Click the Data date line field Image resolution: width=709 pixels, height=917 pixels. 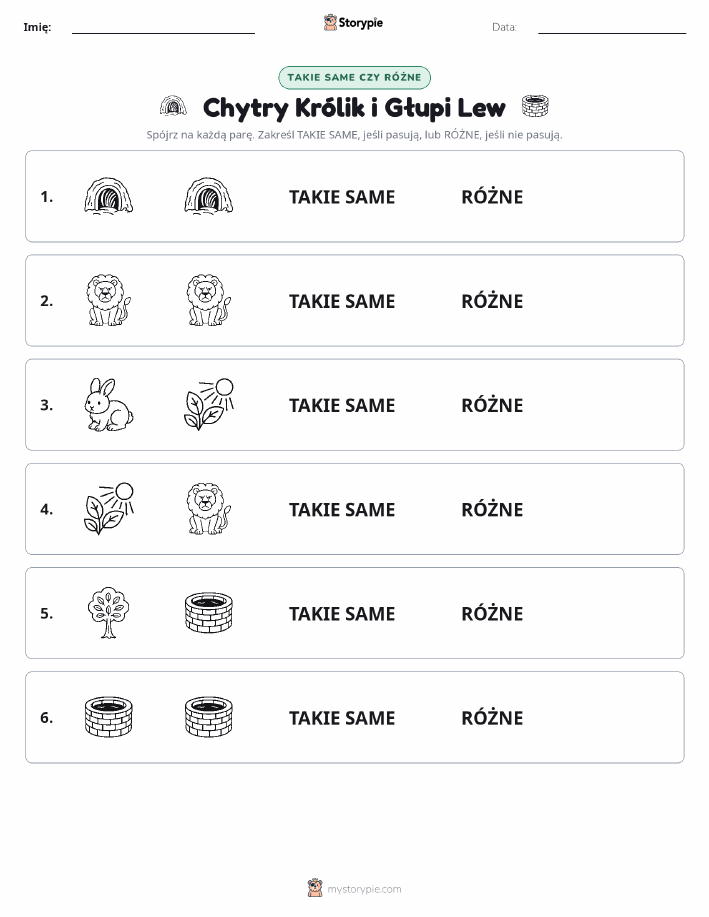coord(612,27)
